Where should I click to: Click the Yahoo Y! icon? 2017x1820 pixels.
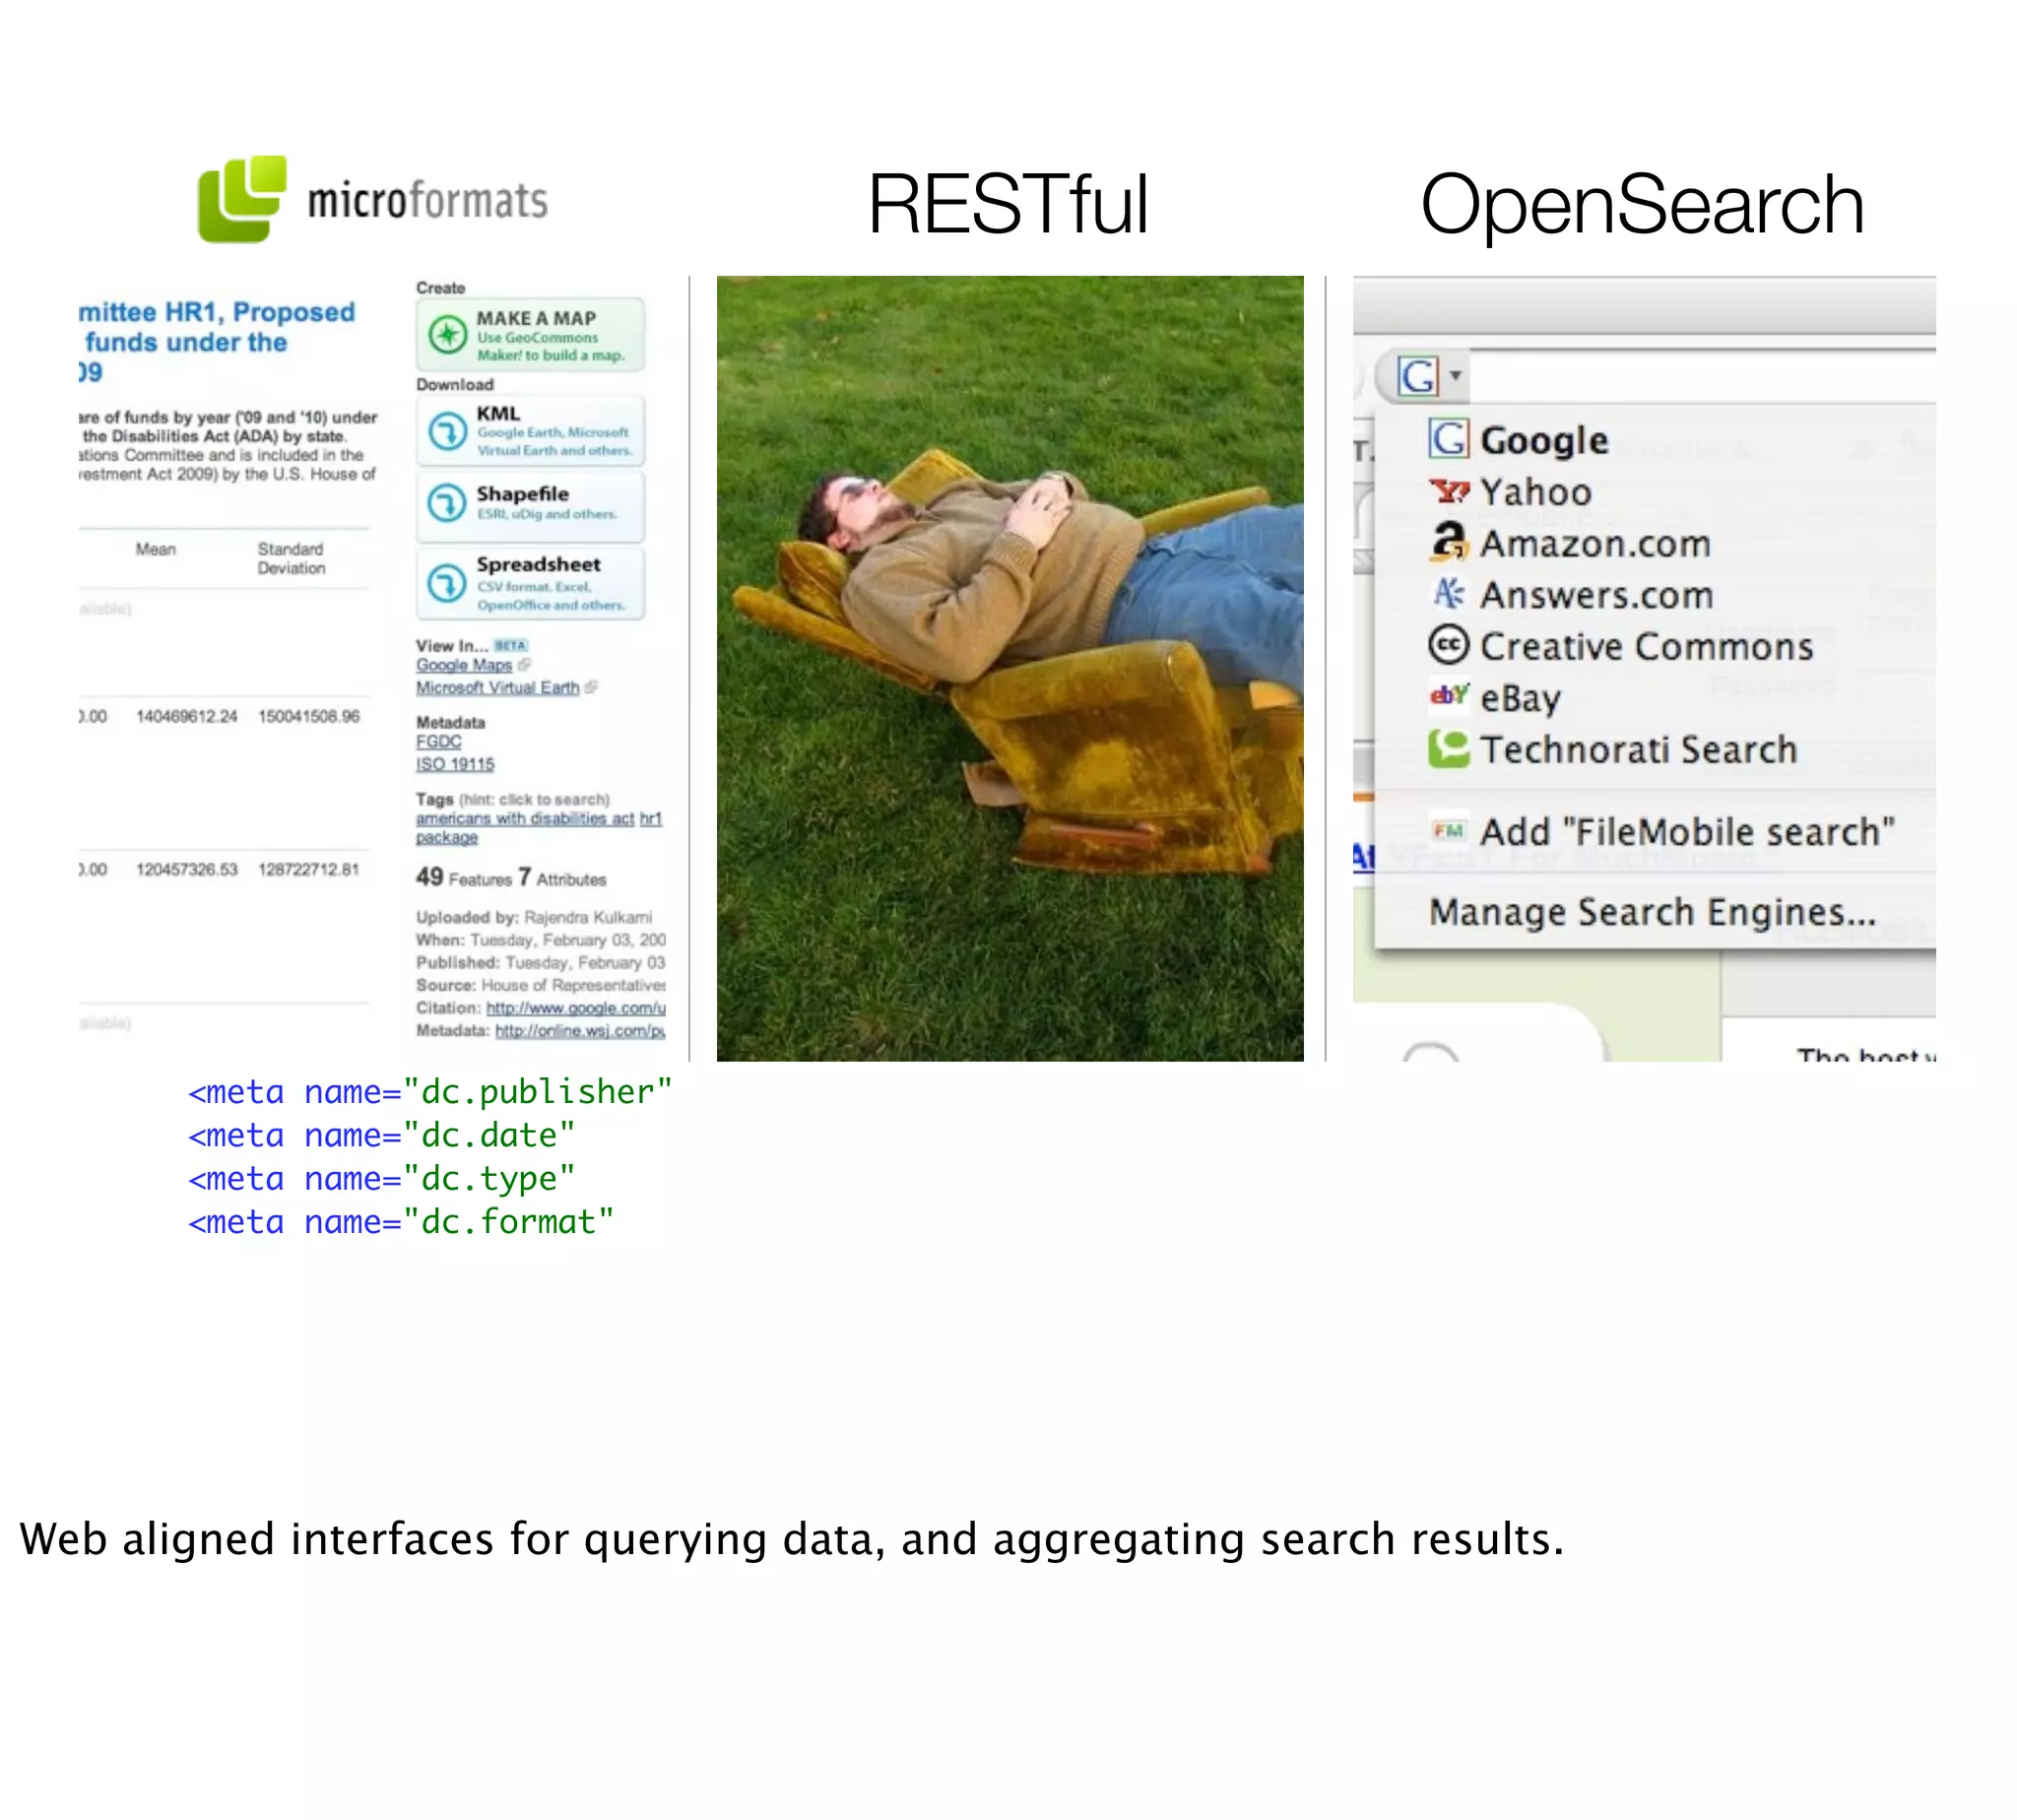click(1447, 491)
